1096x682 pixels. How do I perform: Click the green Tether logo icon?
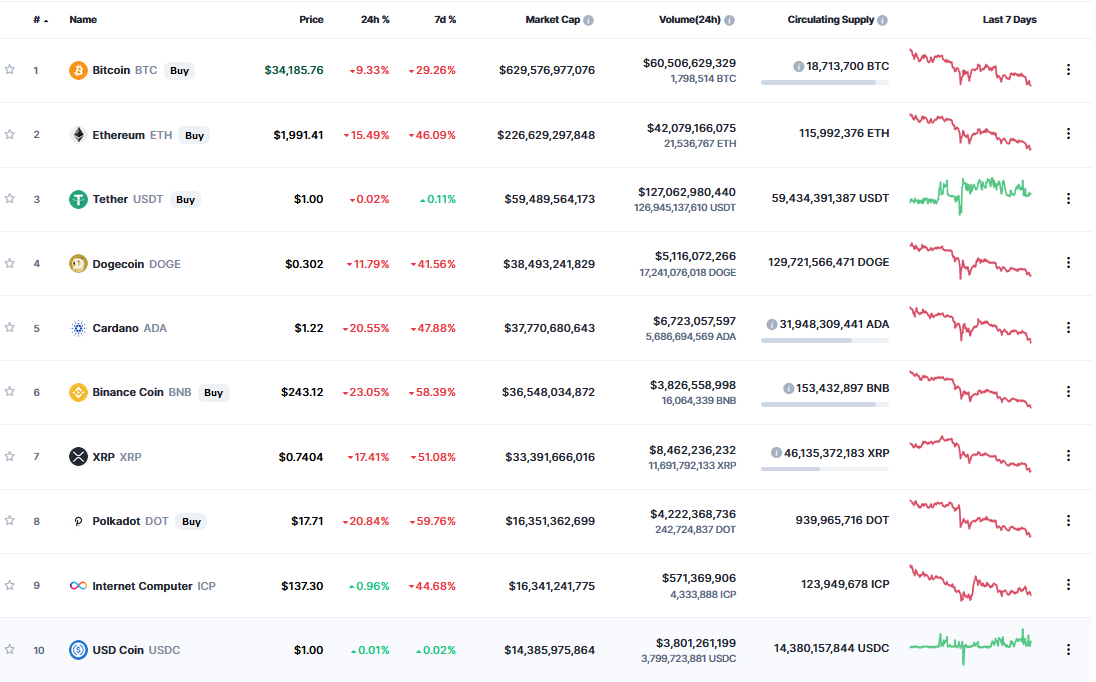[78, 199]
